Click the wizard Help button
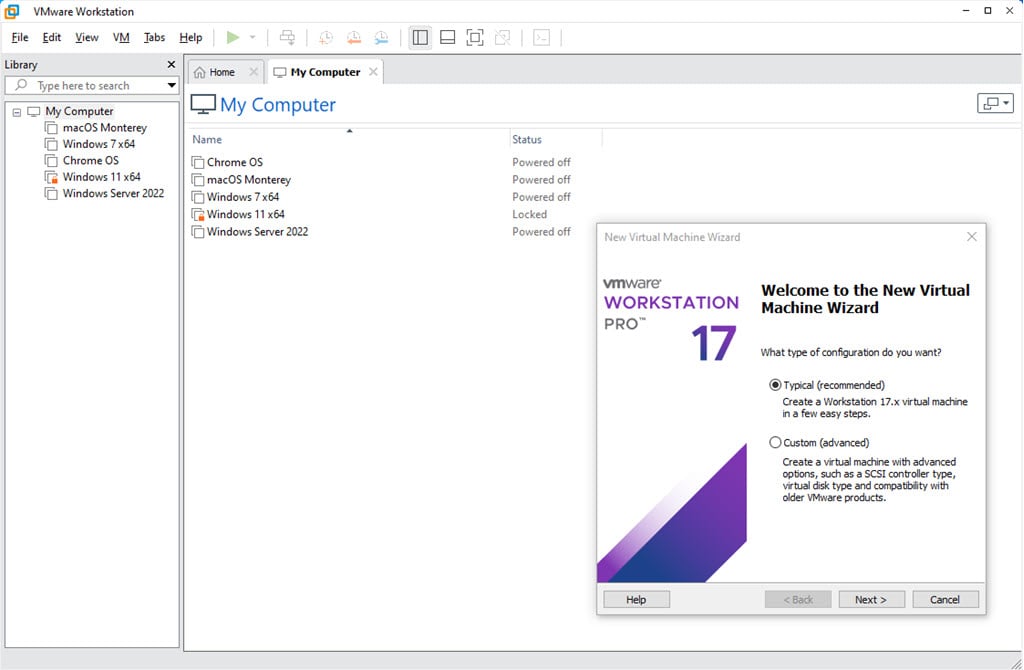The height and width of the screenshot is (670, 1024). tap(636, 599)
